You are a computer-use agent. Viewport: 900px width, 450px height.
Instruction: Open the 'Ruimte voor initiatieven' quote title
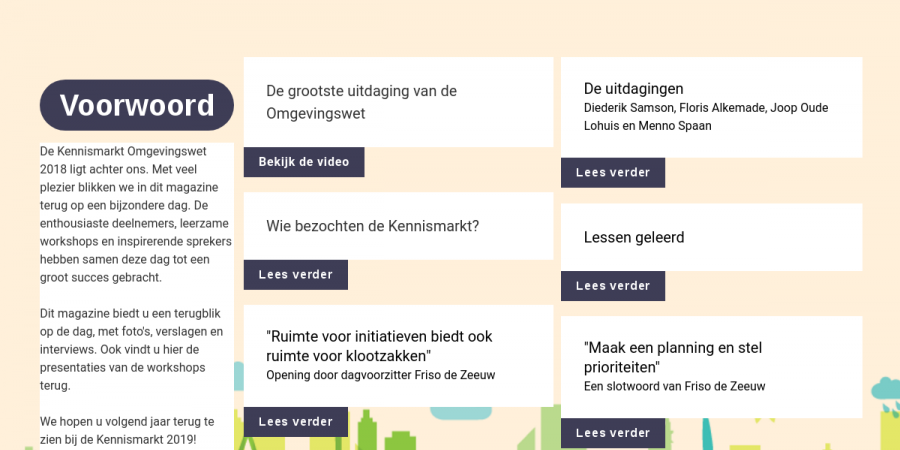[x=379, y=346]
